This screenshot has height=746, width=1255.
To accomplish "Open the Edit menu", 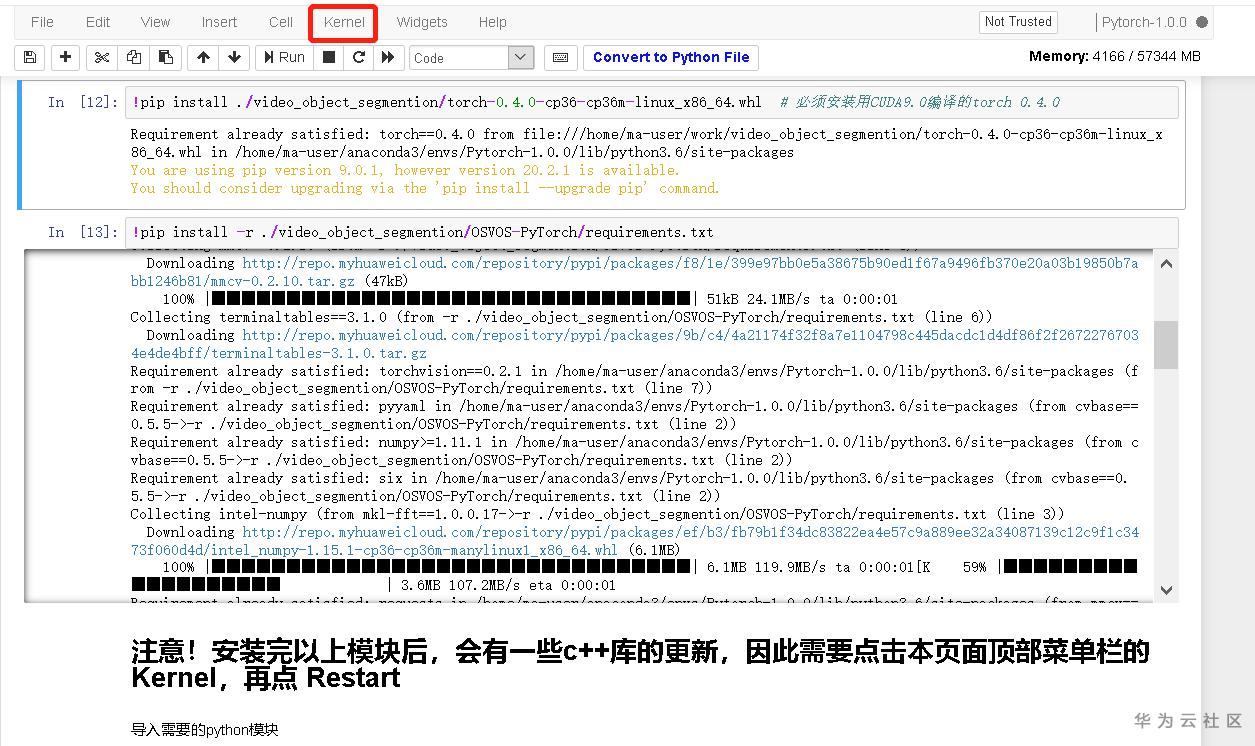I will click(98, 22).
